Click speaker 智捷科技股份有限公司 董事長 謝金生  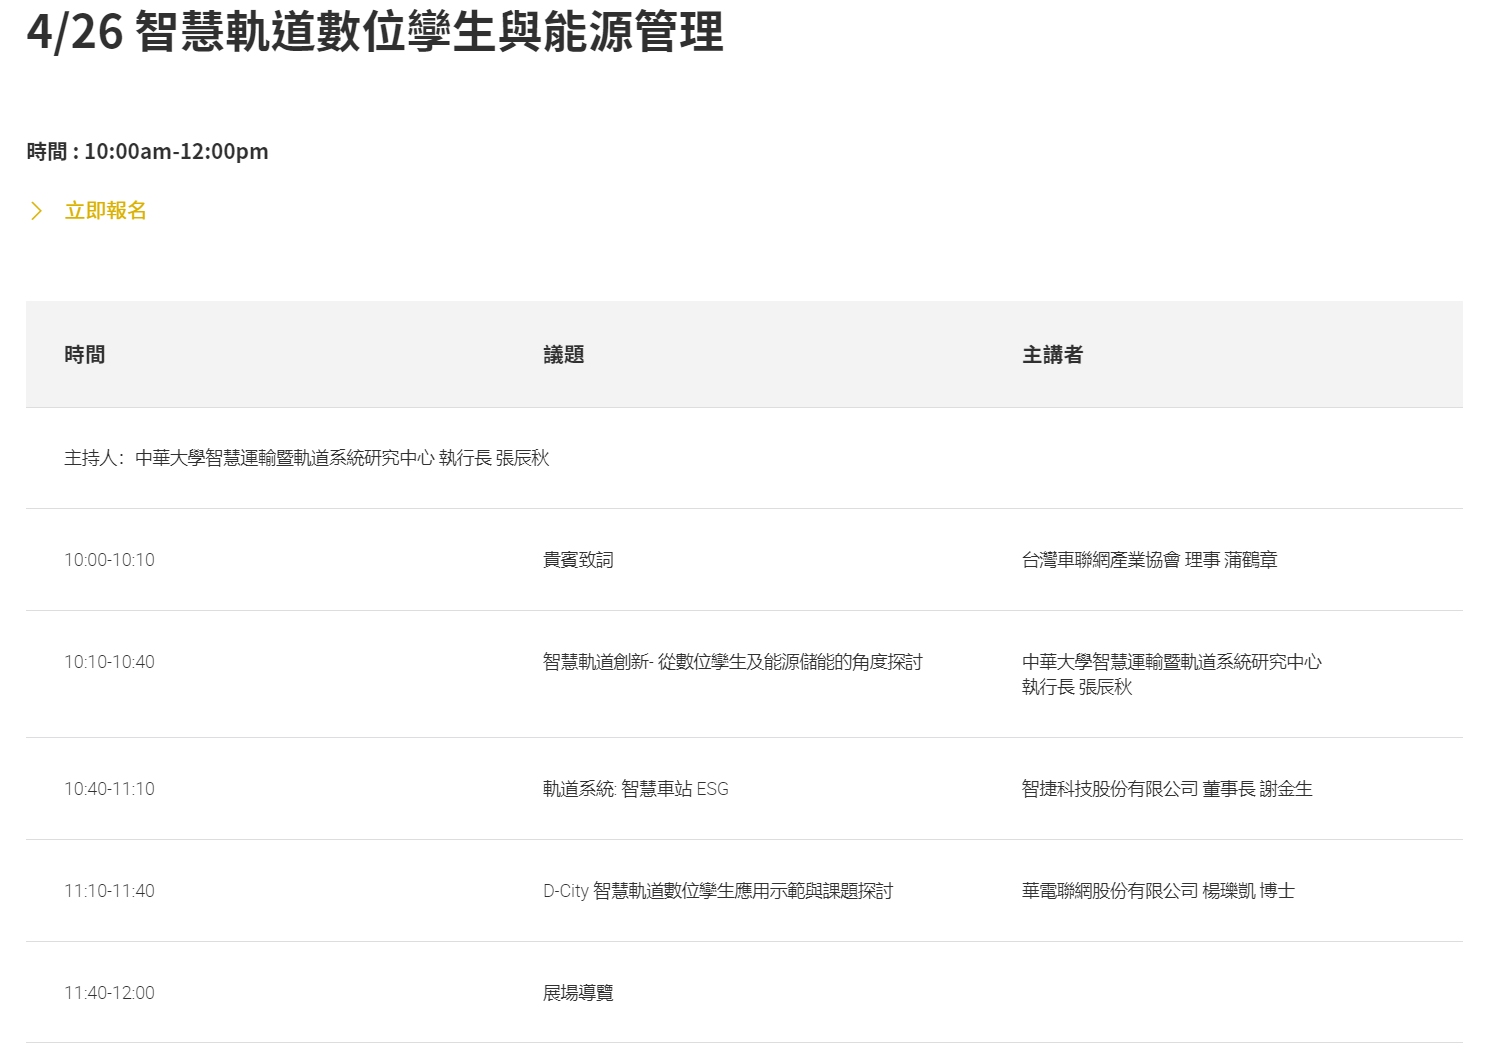tap(1167, 789)
